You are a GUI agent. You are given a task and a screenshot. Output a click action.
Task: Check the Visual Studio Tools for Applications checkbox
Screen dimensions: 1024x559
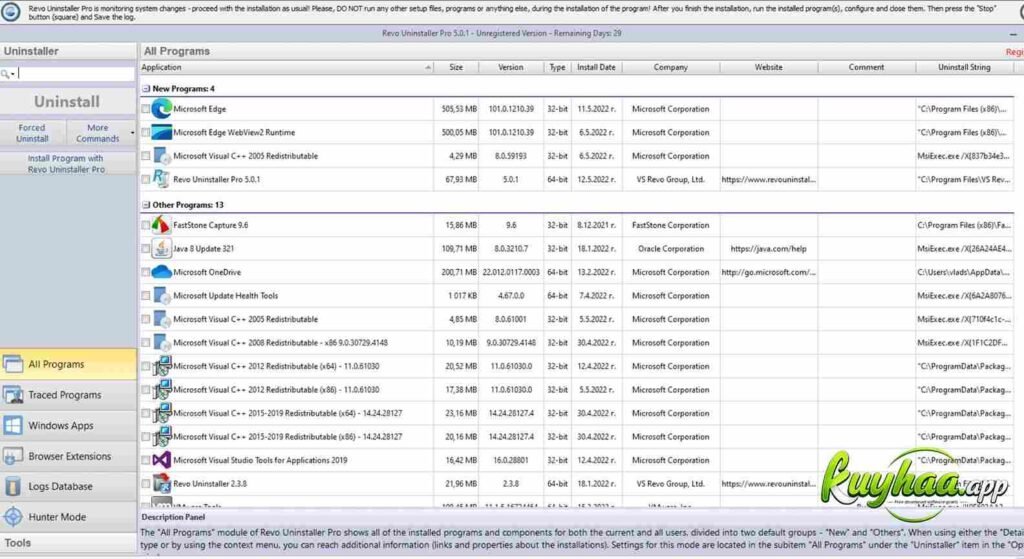(146, 460)
